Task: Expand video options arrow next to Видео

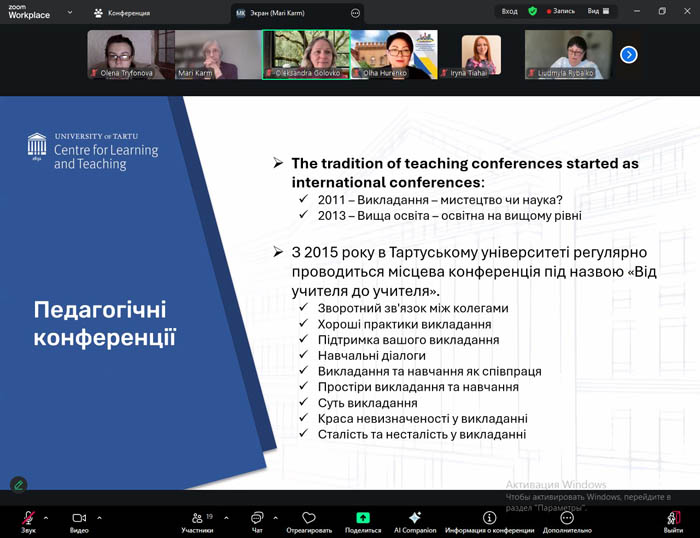Action: [99, 517]
